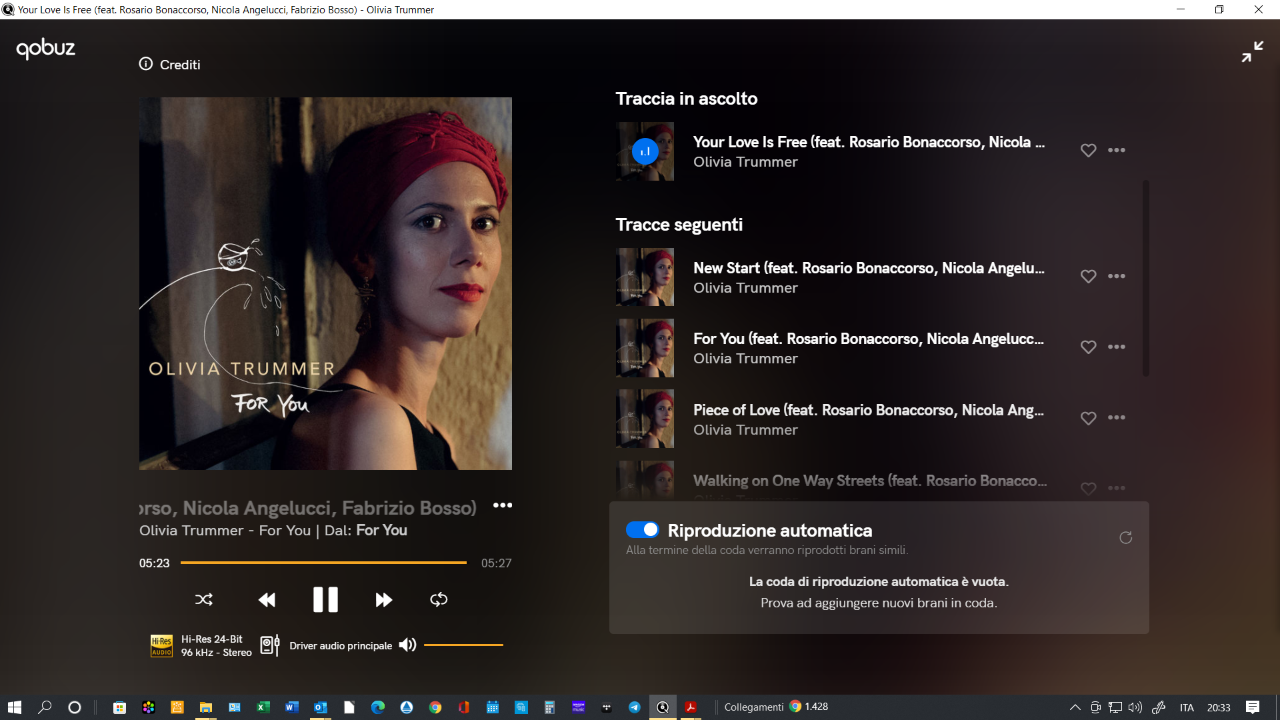Exit full-screen player with collapse arrows
Screen dimensions: 1280x720
click(1252, 52)
